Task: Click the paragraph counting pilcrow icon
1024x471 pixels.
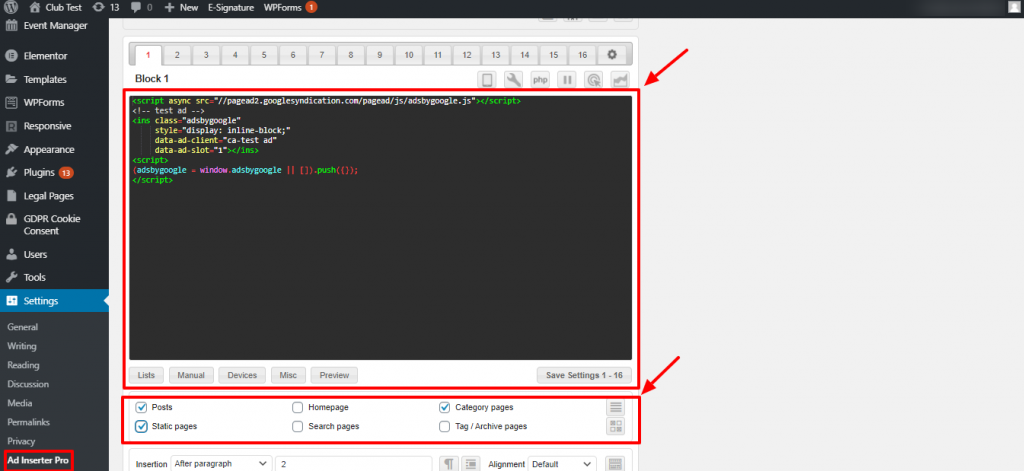Action: [x=449, y=464]
